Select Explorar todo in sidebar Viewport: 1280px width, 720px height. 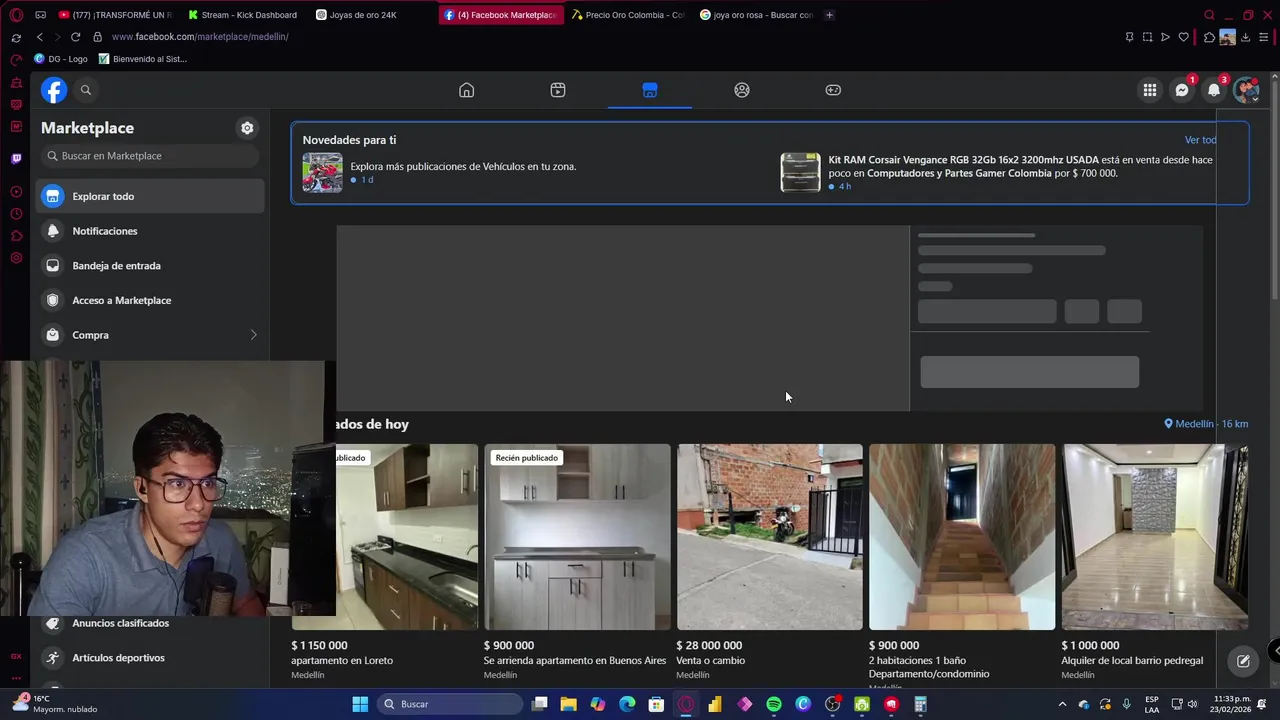150,196
